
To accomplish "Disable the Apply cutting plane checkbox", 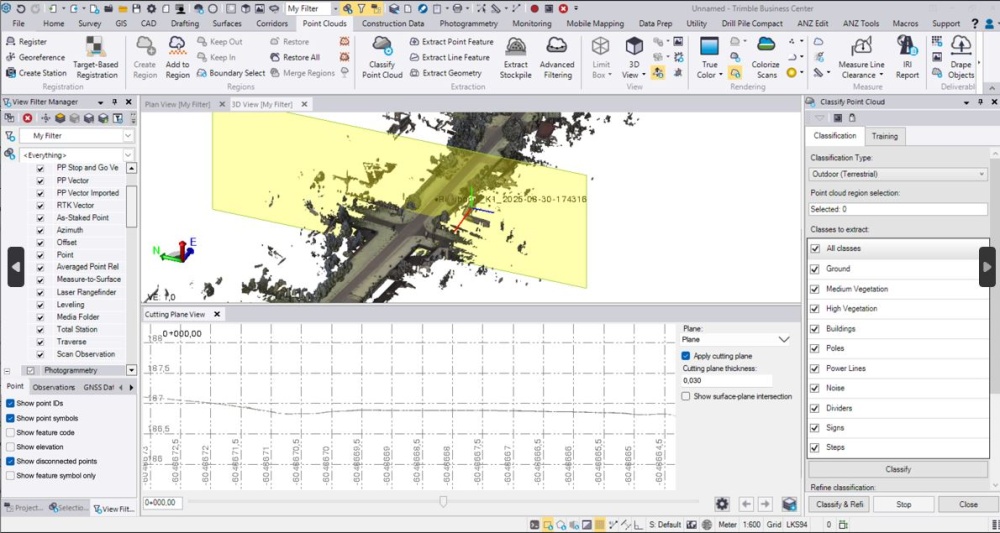I will pos(686,356).
